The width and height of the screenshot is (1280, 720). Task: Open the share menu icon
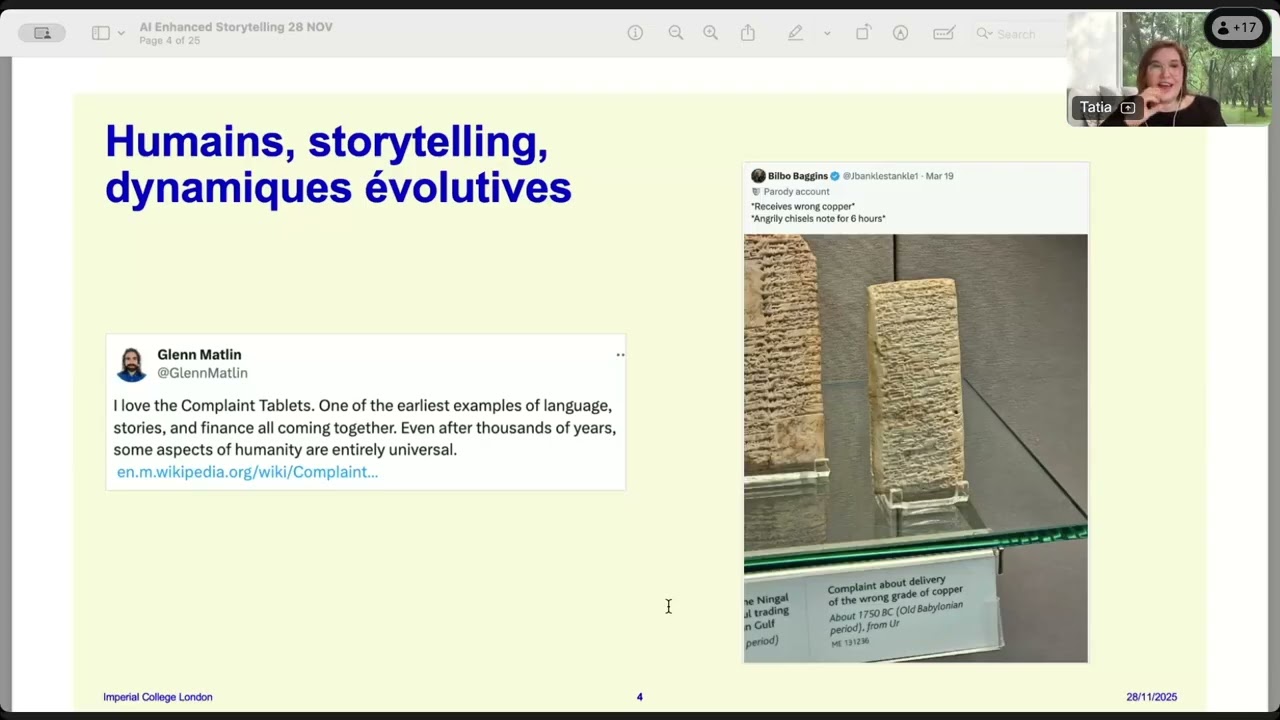748,33
